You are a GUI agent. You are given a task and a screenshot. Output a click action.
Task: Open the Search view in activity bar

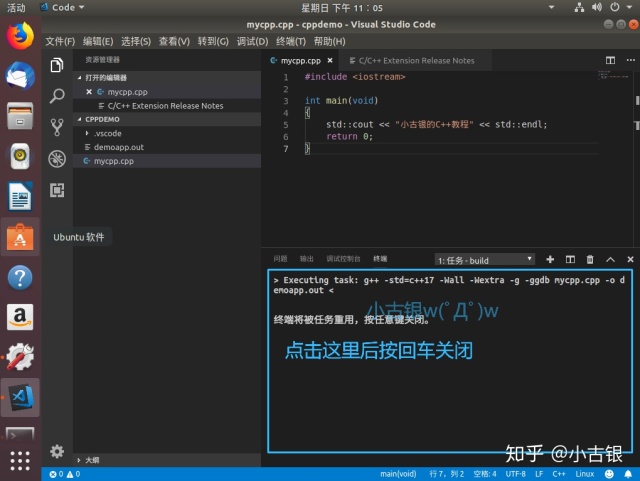[x=57, y=96]
